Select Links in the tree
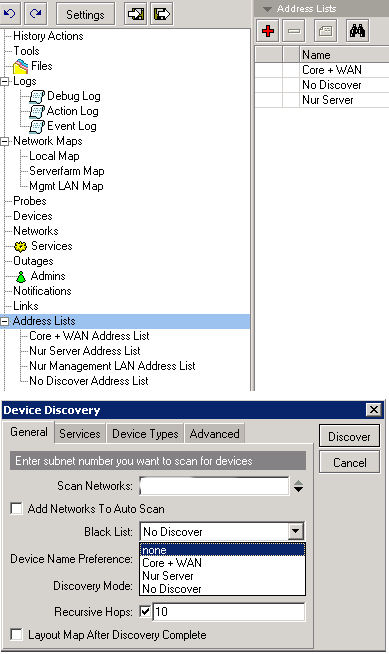The image size is (389, 654). (25, 306)
